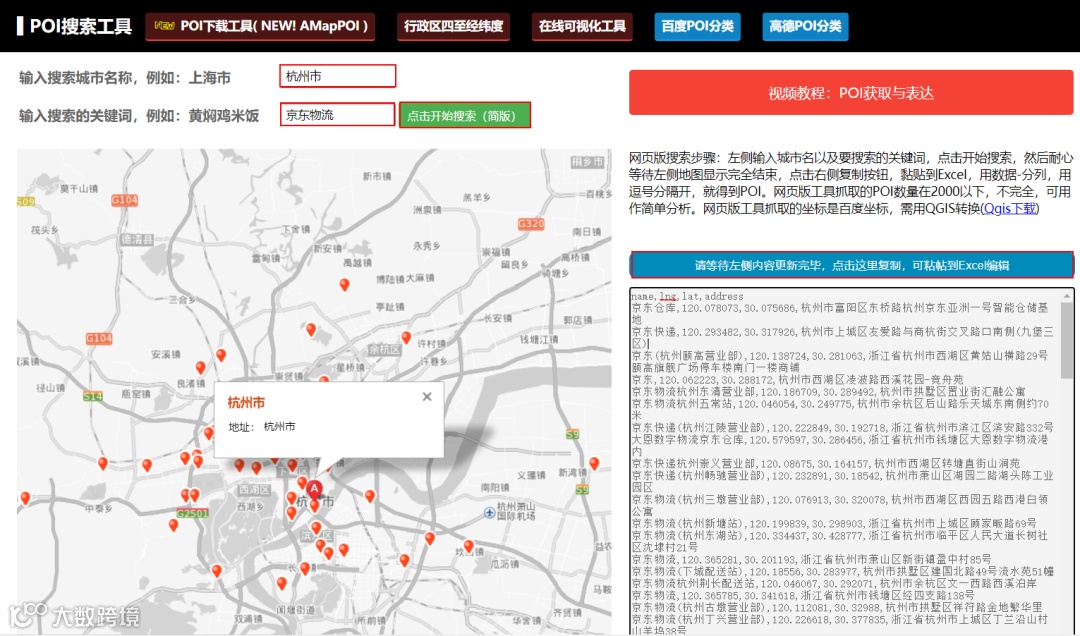Screen dimensions: 1080x636
Task: Click the 京东物流(杭州新塘站) result row
Action: [834, 523]
